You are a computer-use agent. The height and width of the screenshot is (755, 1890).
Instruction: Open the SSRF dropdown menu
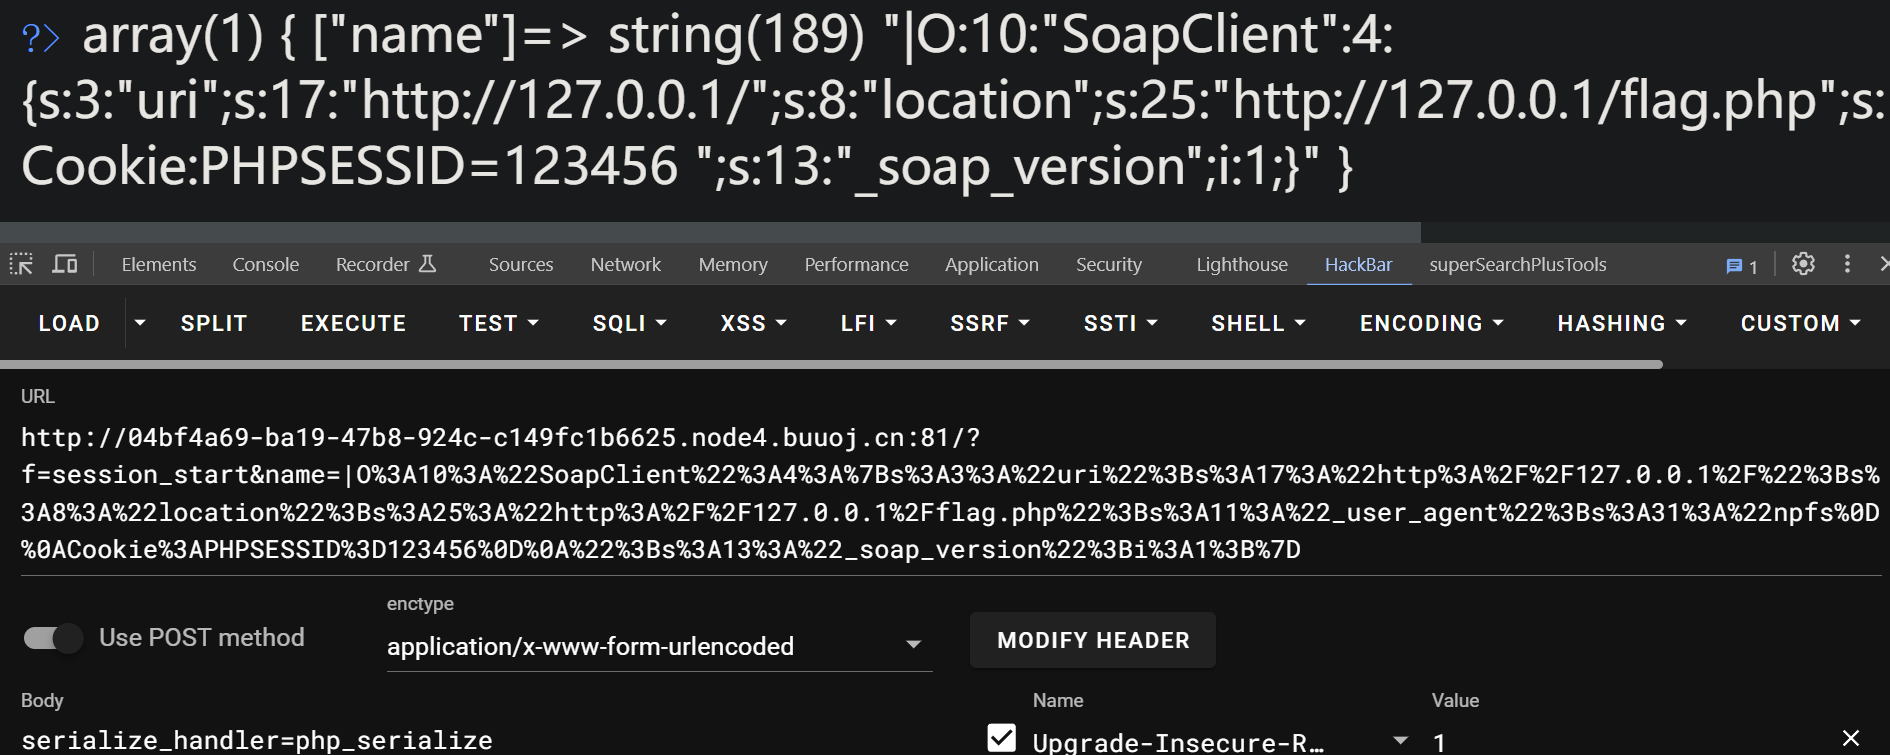[990, 323]
